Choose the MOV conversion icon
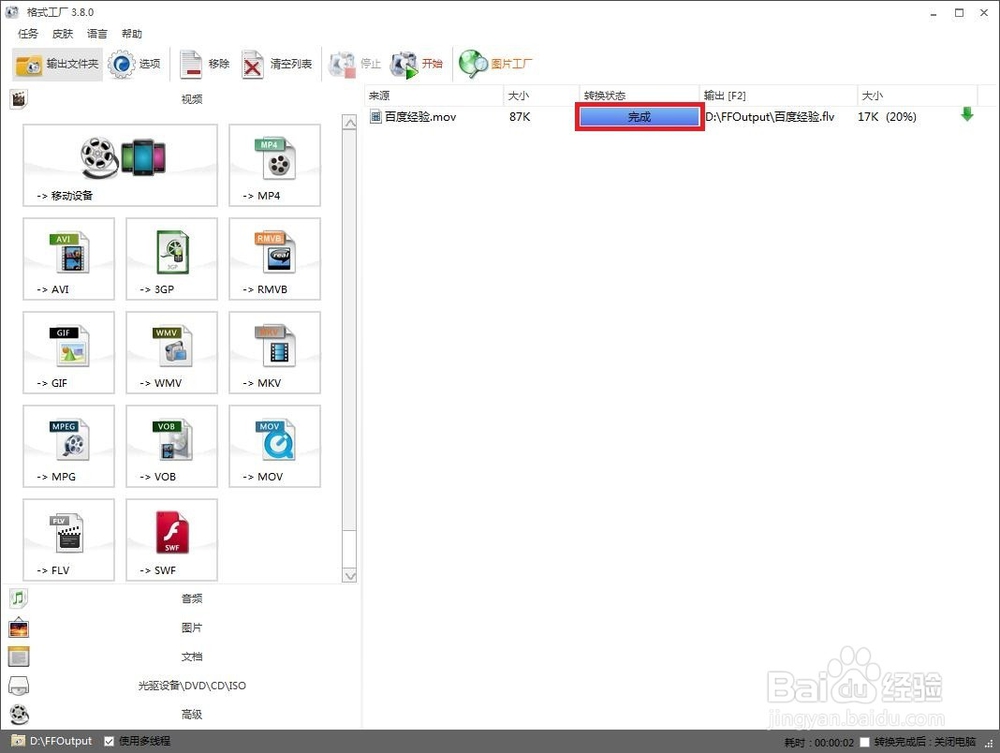 275,446
